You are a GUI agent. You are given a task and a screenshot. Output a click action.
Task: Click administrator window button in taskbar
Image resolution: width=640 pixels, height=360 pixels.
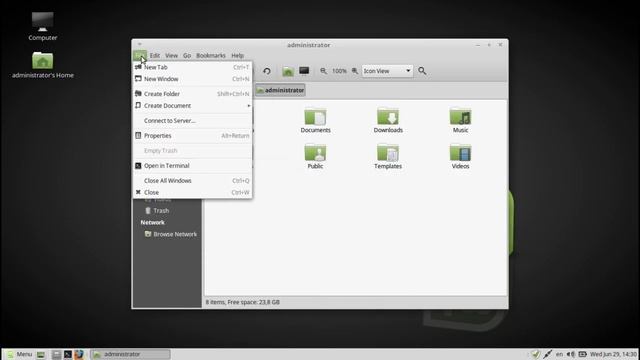point(130,354)
